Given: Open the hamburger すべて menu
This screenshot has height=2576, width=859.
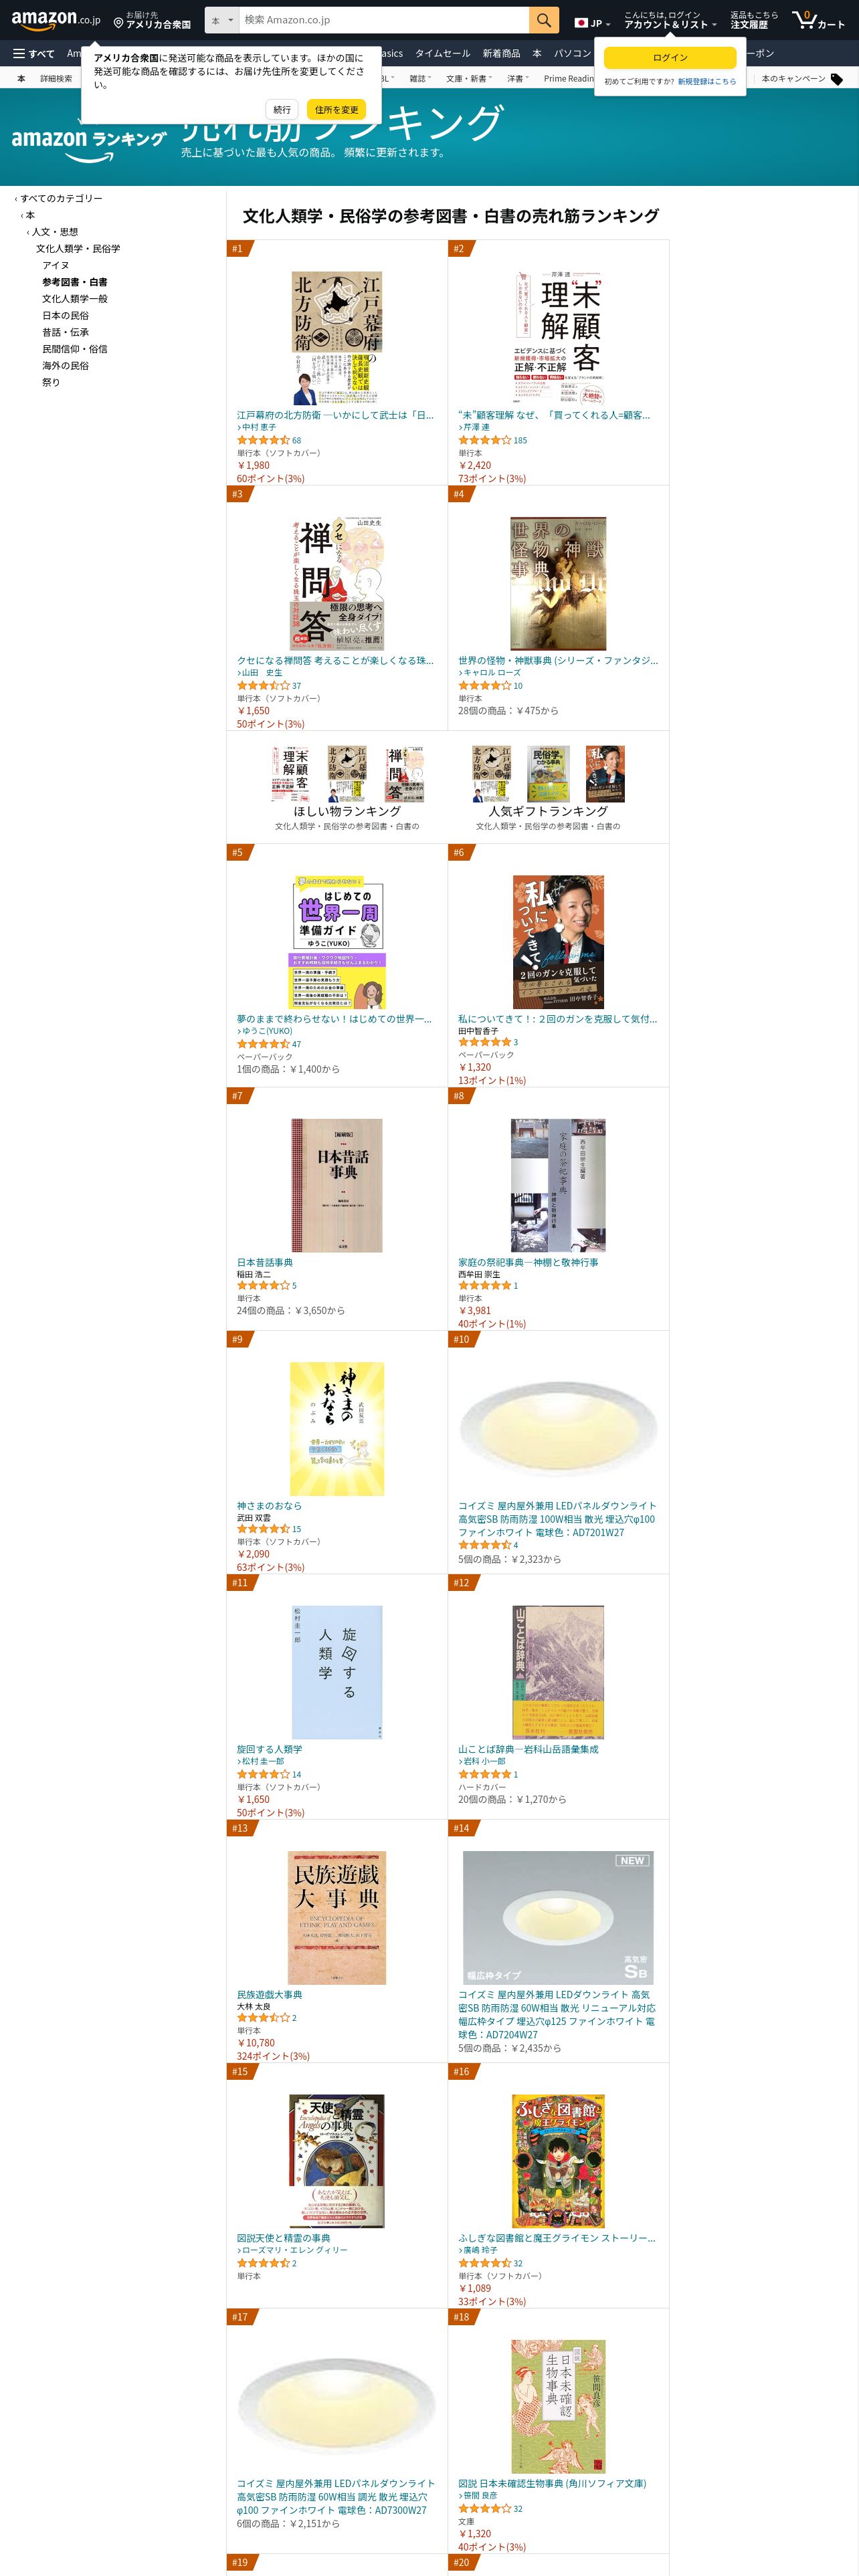Looking at the screenshot, I should (33, 53).
